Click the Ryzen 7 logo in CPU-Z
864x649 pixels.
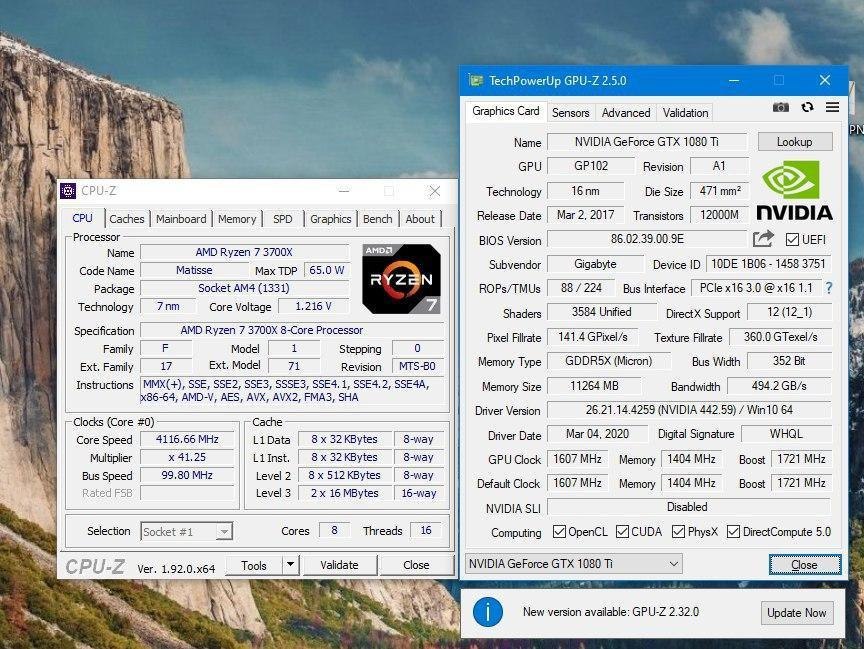pos(401,279)
